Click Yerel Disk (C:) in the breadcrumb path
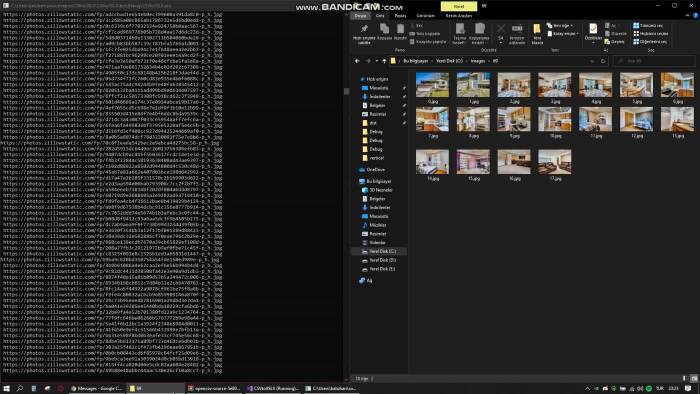 pos(449,61)
